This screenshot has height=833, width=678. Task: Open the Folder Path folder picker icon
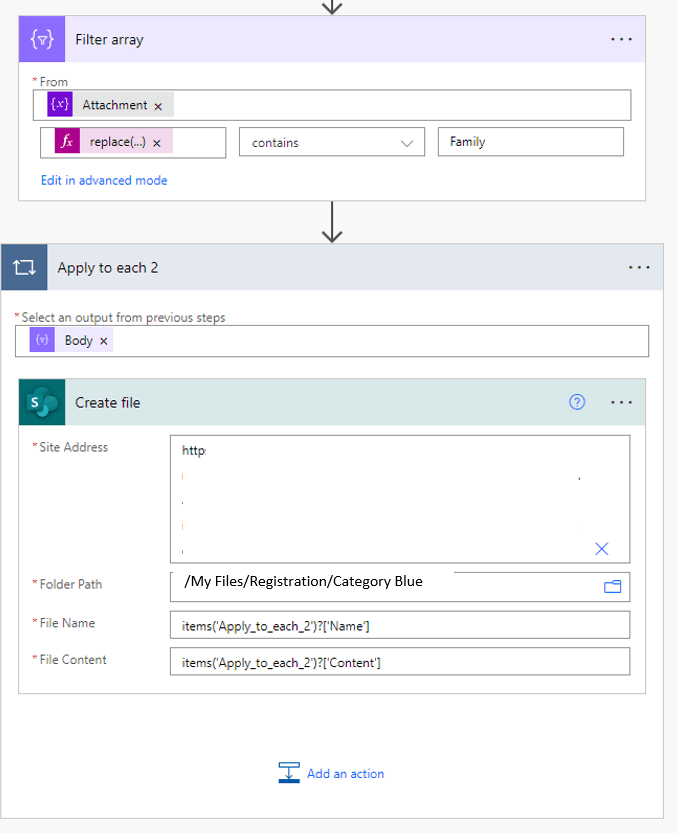coord(613,586)
